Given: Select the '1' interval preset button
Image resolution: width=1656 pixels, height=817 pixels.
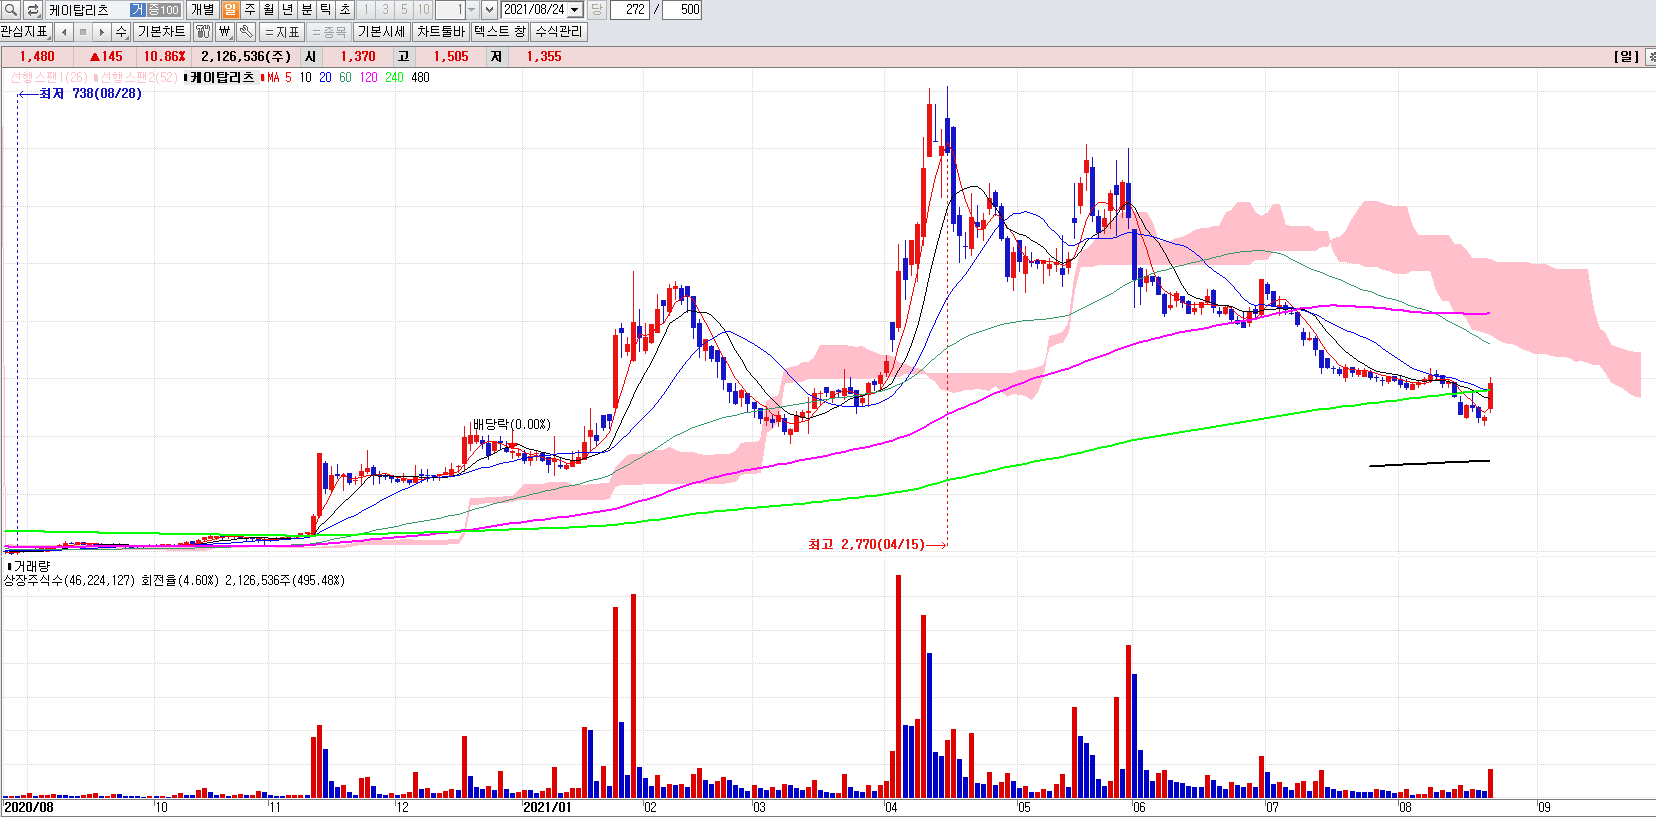Looking at the screenshot, I should click(x=366, y=10).
